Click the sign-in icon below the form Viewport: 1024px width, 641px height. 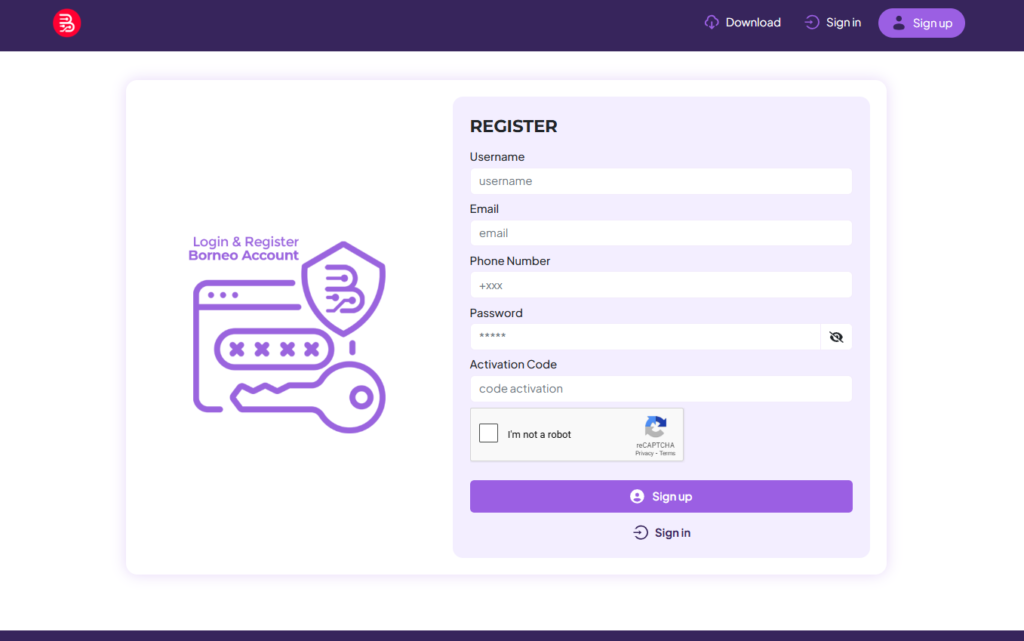(x=641, y=533)
